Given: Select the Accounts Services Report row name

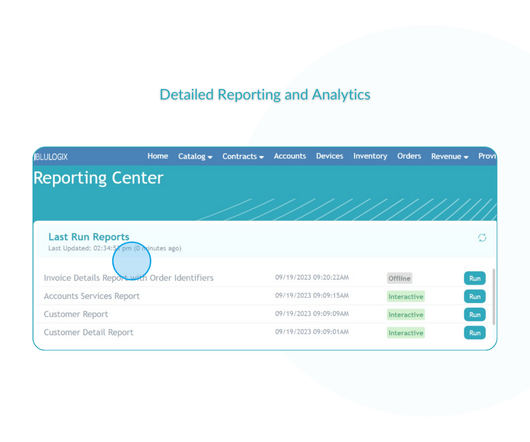Looking at the screenshot, I should point(92,296).
